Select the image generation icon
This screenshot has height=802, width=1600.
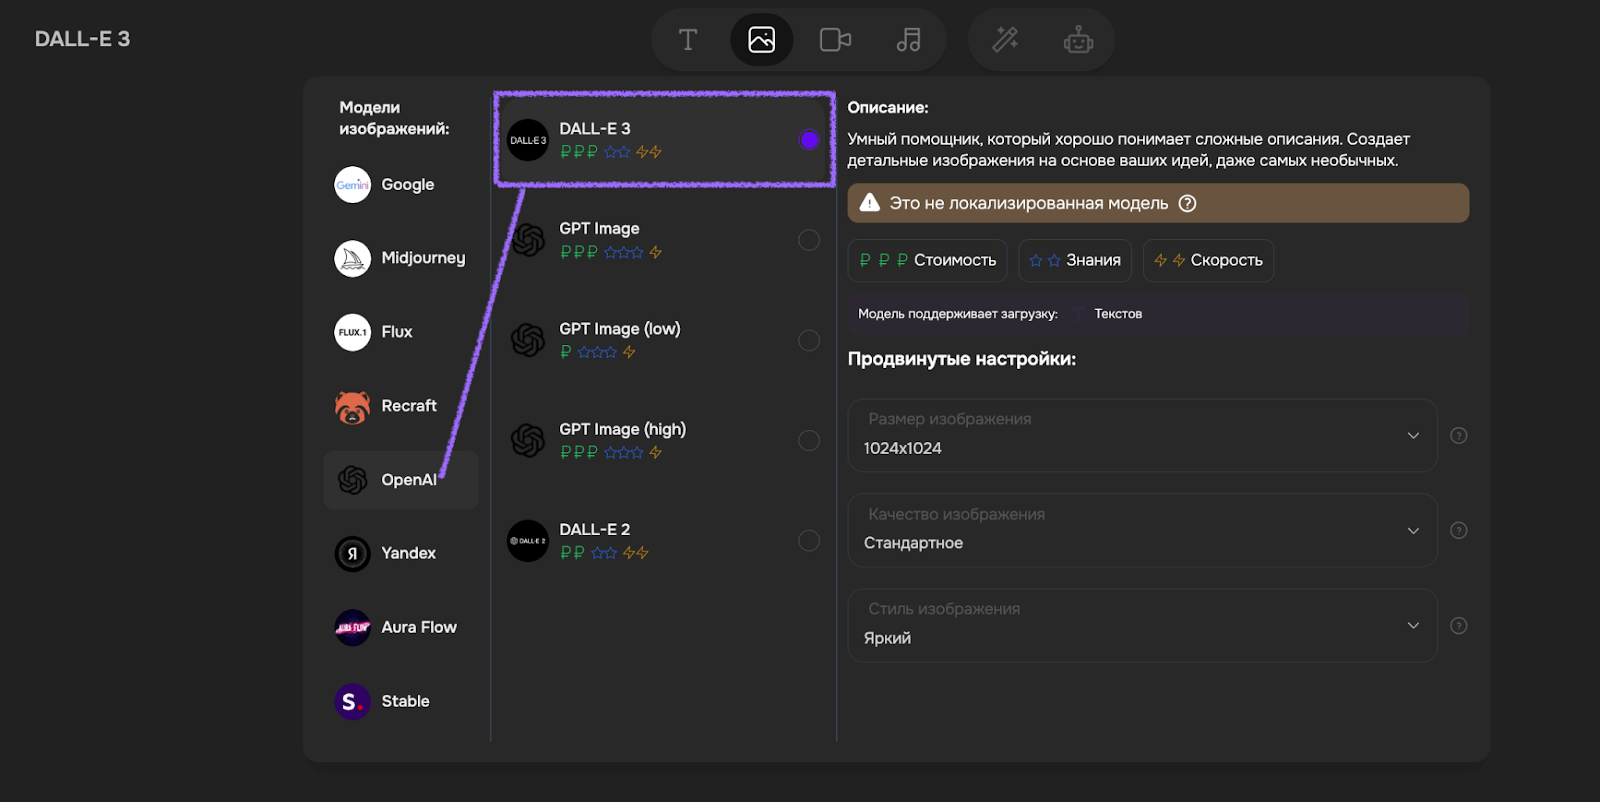pyautogui.click(x=761, y=40)
